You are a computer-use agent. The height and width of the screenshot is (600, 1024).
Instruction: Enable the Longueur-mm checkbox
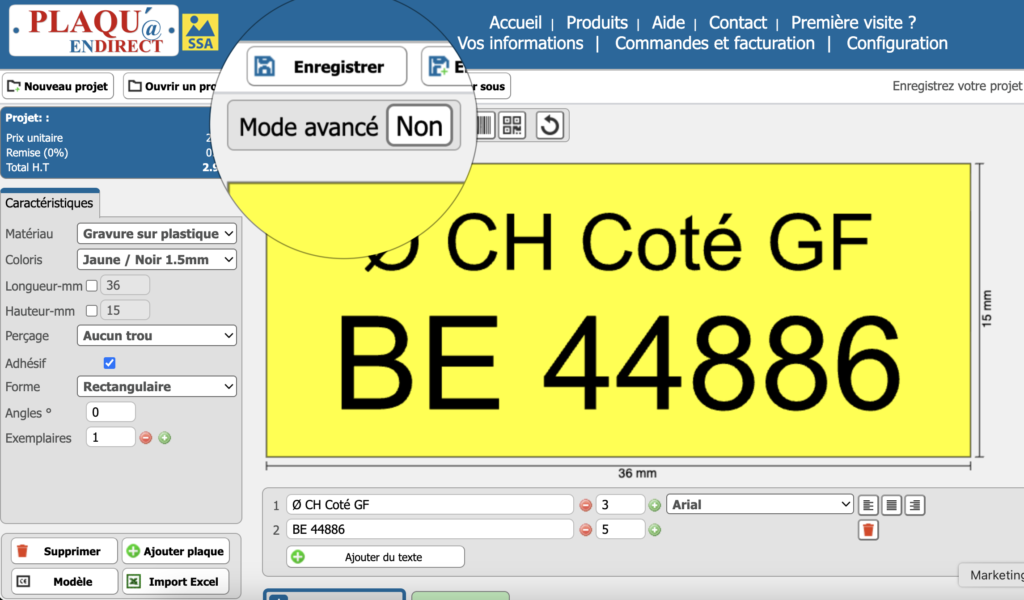tap(92, 285)
